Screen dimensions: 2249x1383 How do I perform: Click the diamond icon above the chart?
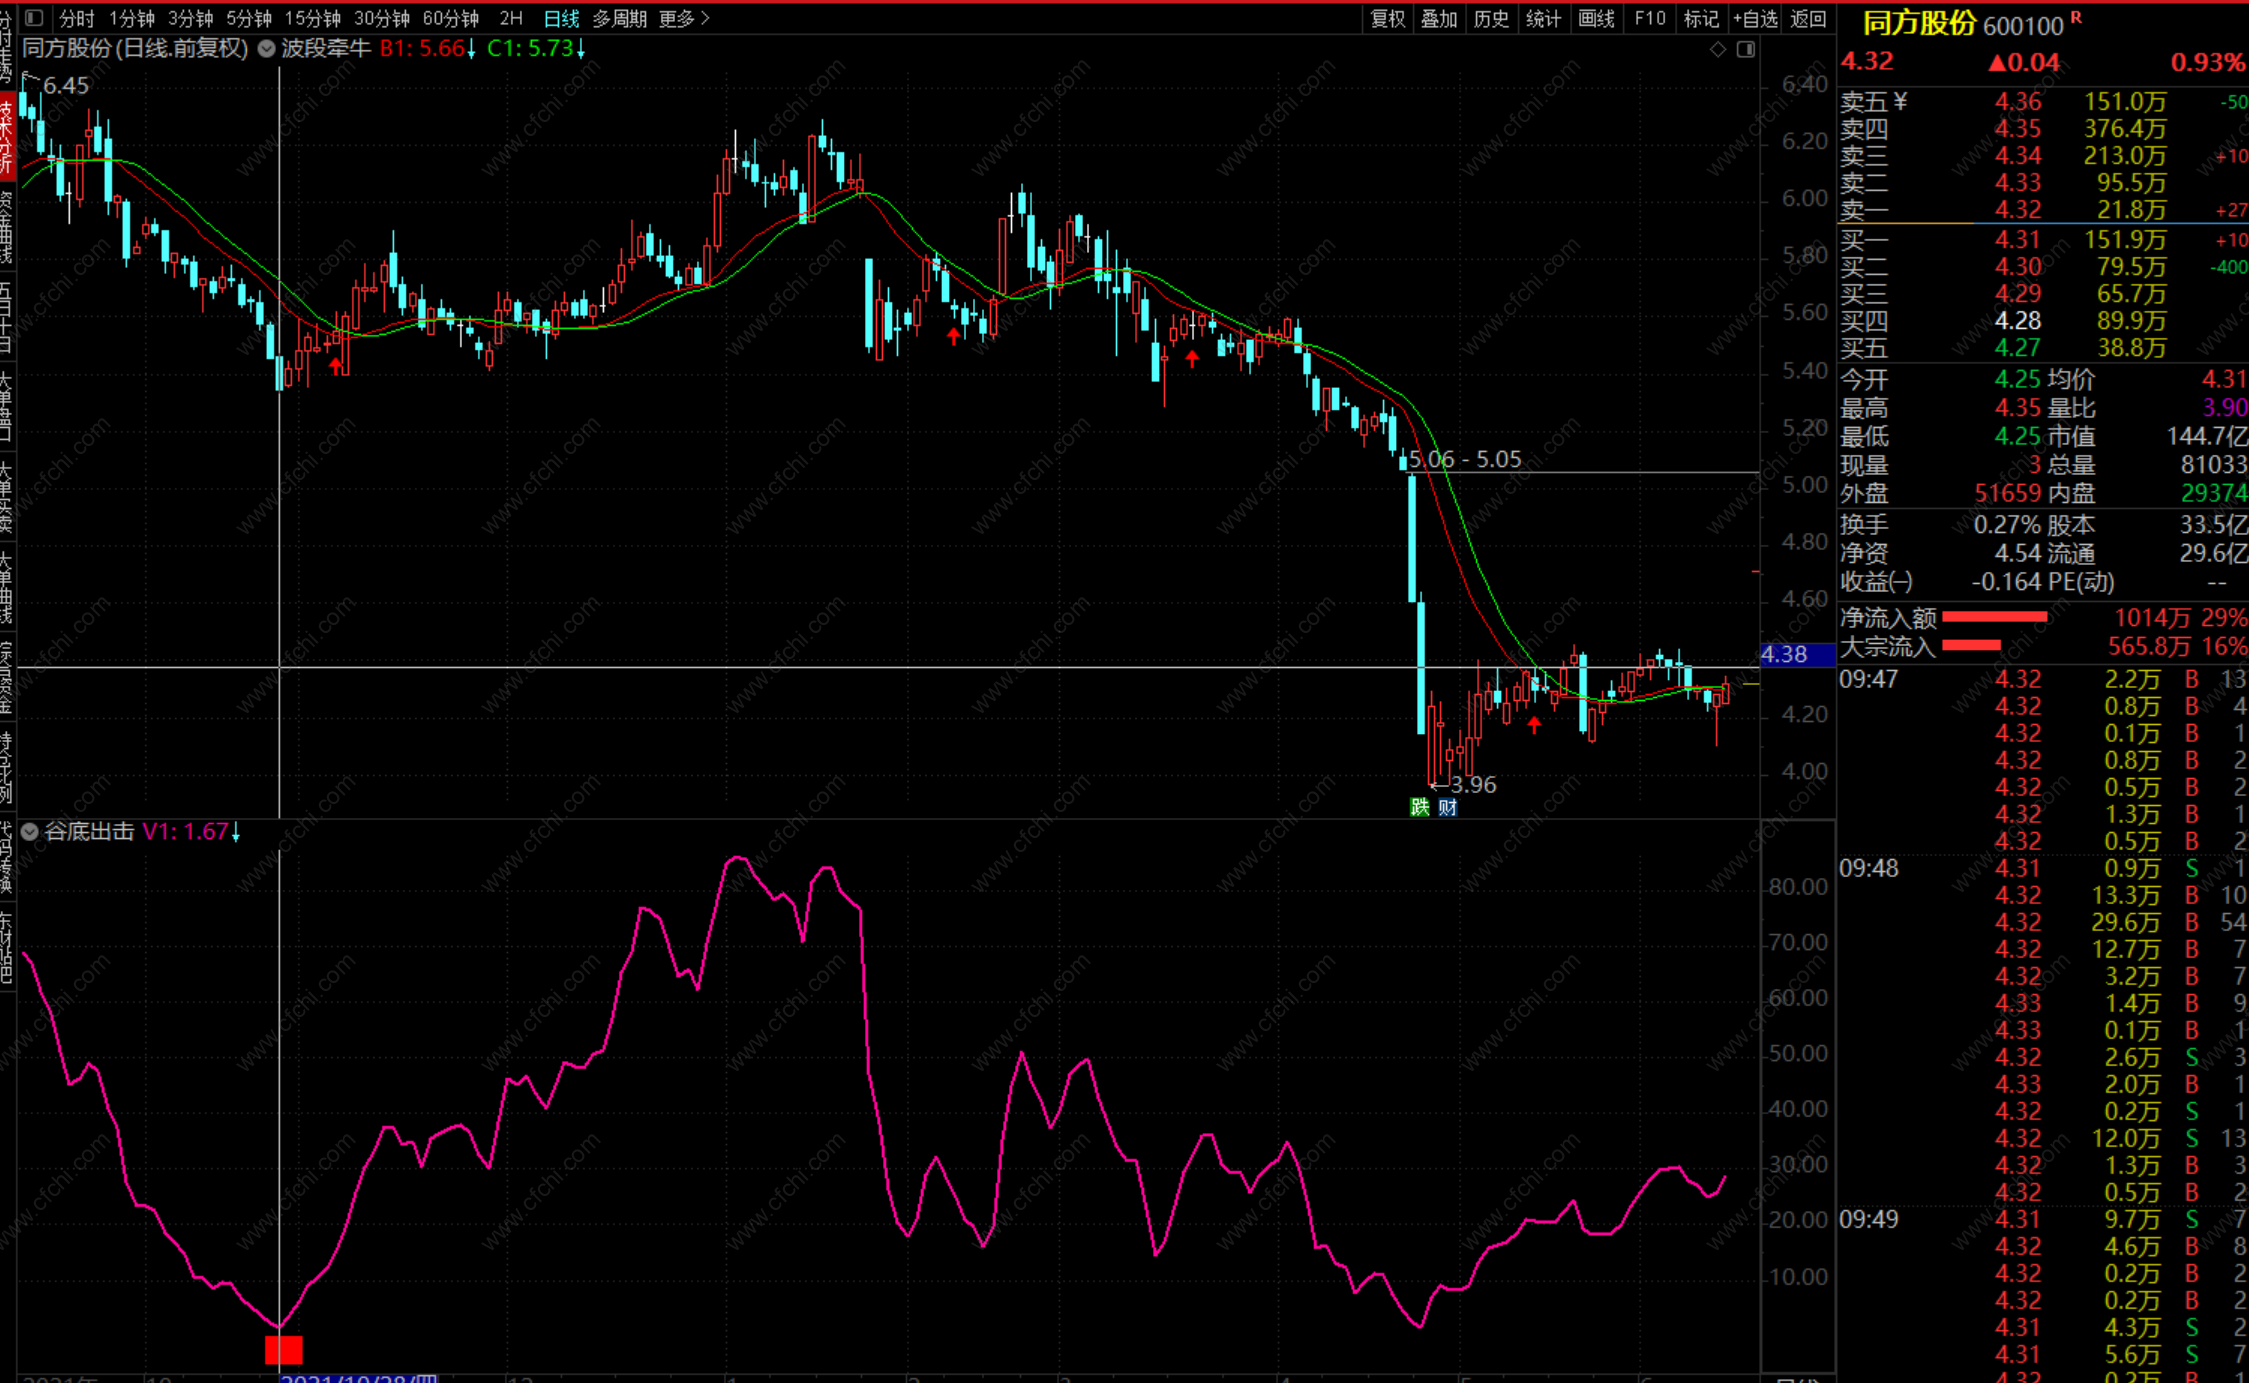1718,49
